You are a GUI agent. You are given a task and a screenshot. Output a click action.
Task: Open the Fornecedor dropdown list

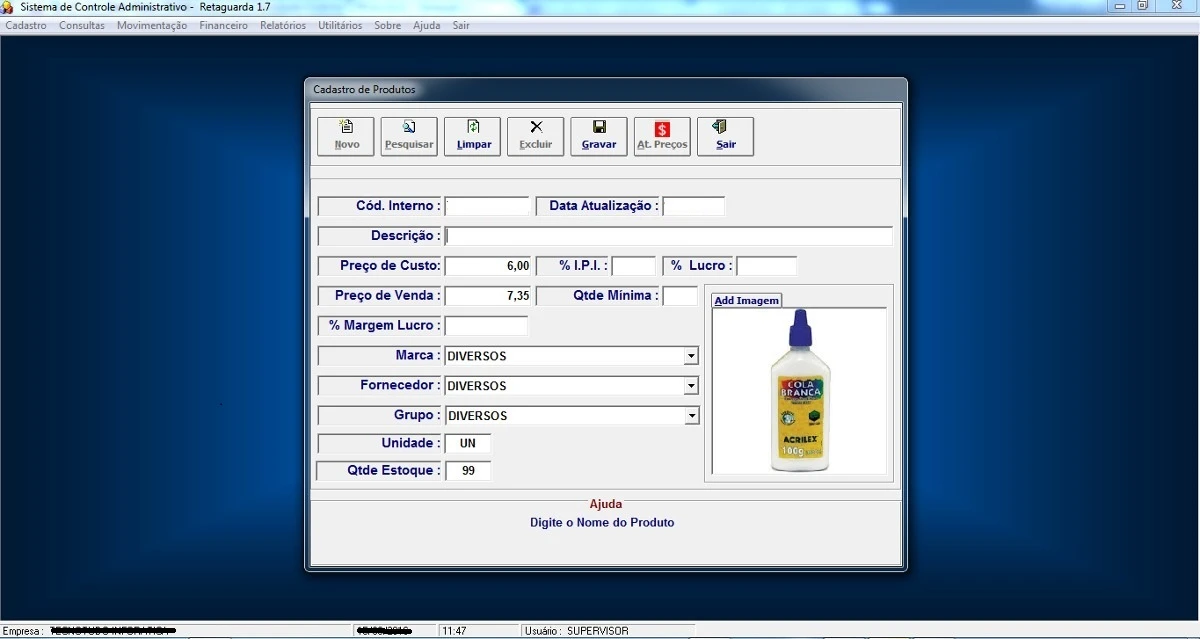click(690, 386)
